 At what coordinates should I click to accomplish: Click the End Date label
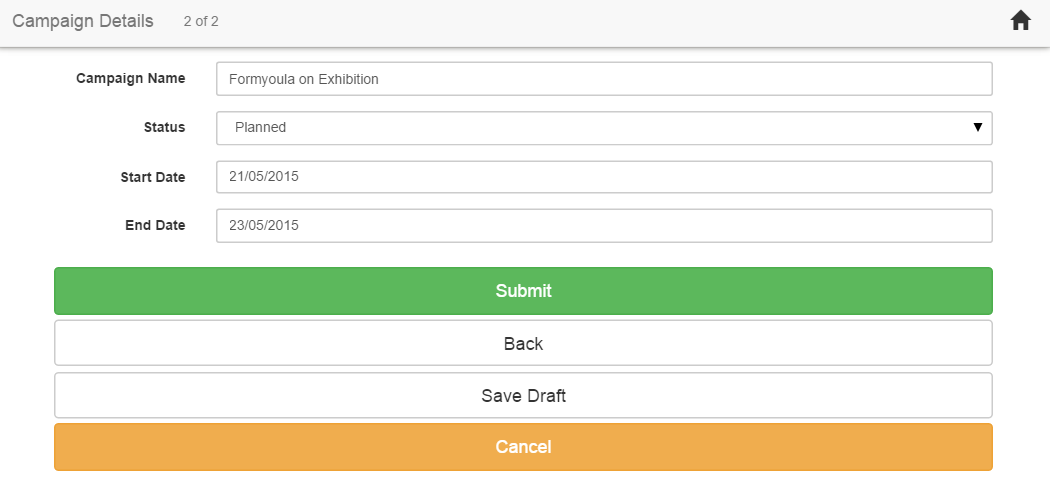pos(155,226)
